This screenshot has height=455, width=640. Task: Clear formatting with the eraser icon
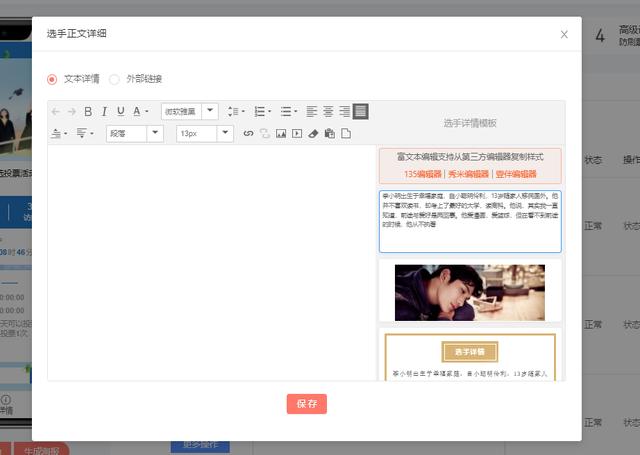pyautogui.click(x=313, y=133)
